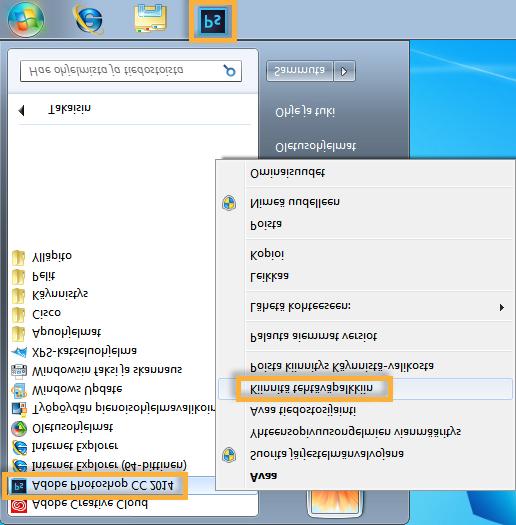Click the Ylläpito folder icon

point(18,257)
